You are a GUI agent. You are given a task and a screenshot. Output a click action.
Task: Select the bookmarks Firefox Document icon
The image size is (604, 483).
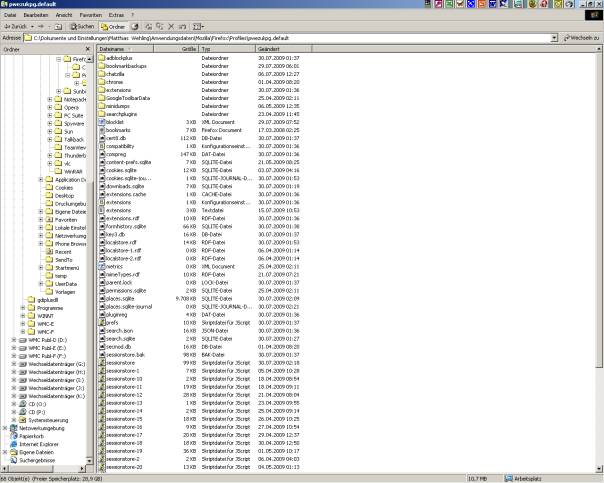click(x=102, y=130)
